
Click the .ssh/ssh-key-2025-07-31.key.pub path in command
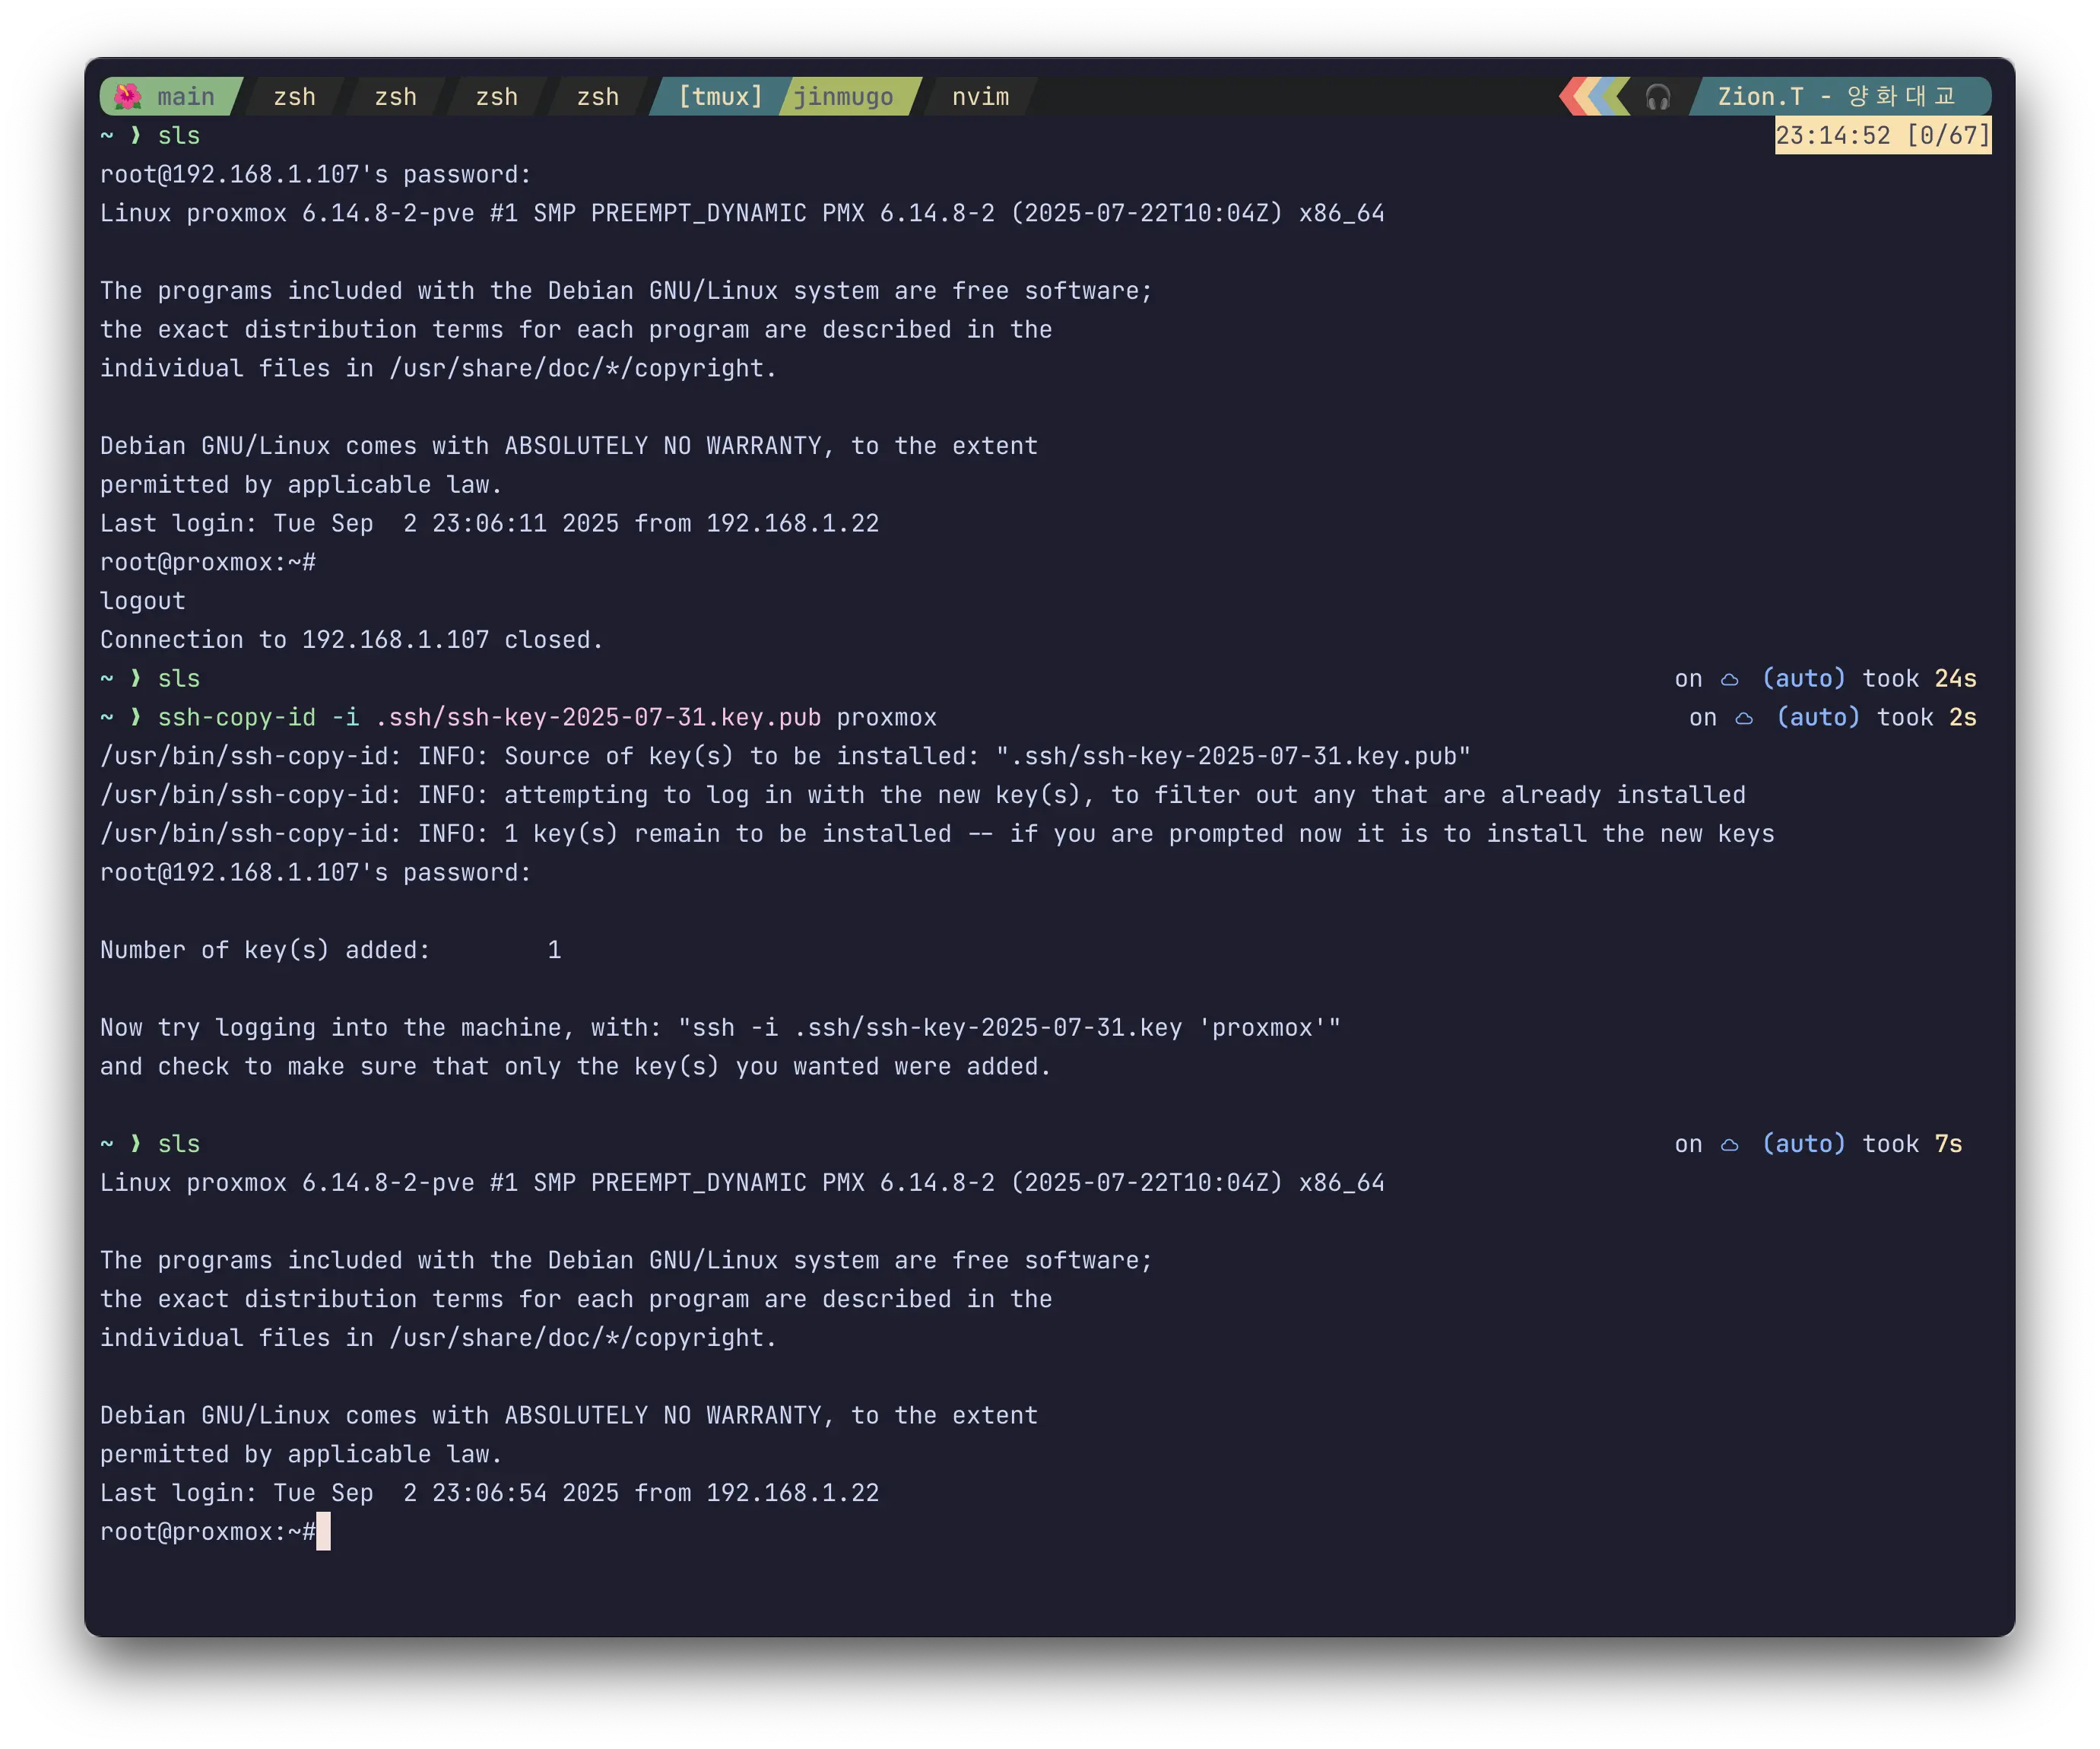coord(598,718)
